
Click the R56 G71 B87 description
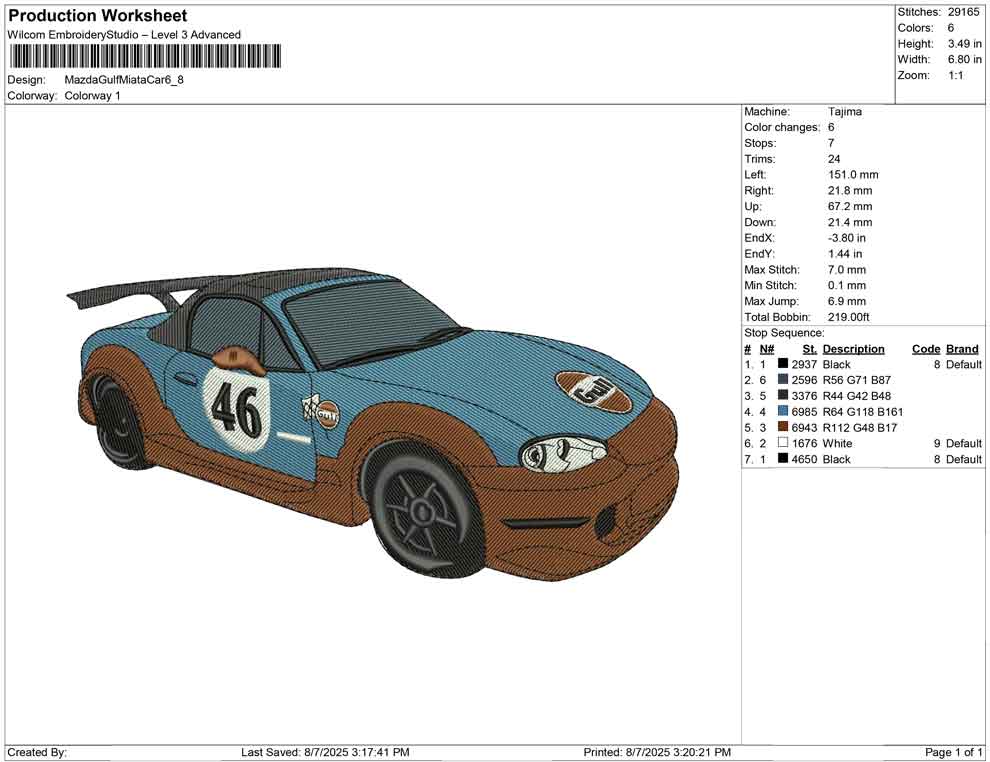click(x=857, y=380)
